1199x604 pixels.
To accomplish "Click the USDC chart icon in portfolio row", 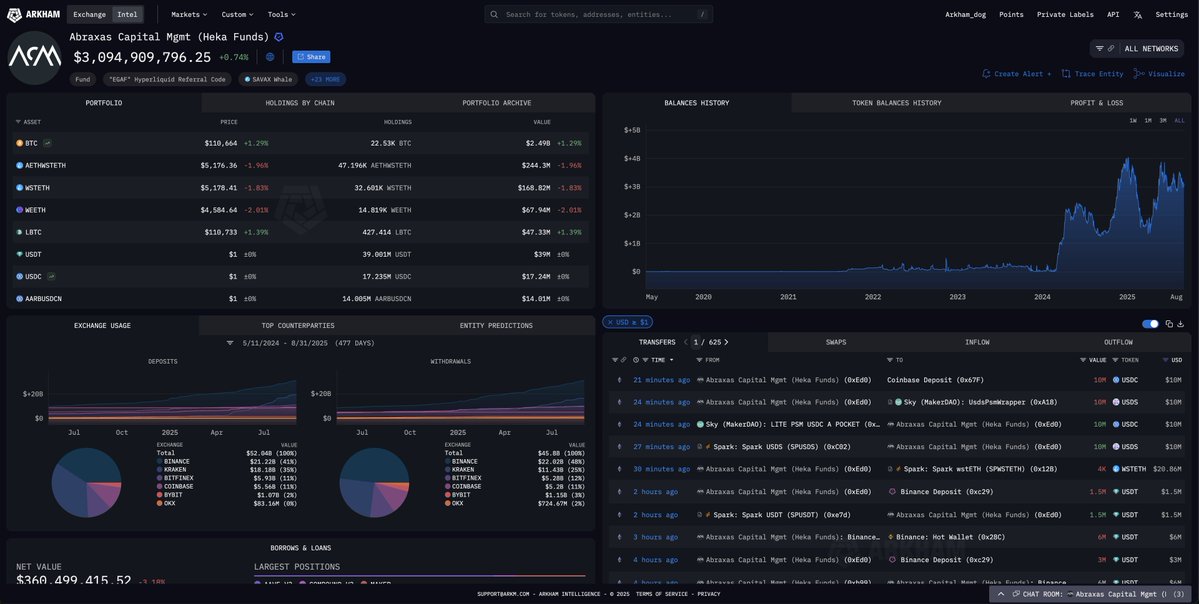I will click(x=51, y=276).
